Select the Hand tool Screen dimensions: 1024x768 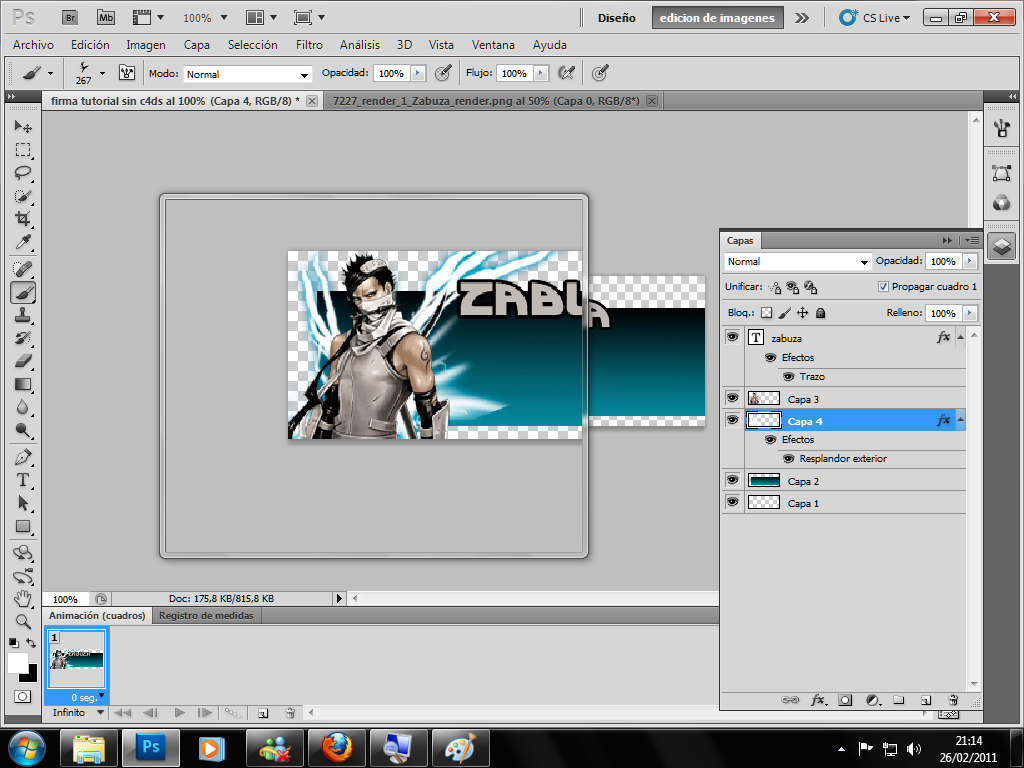(23, 599)
